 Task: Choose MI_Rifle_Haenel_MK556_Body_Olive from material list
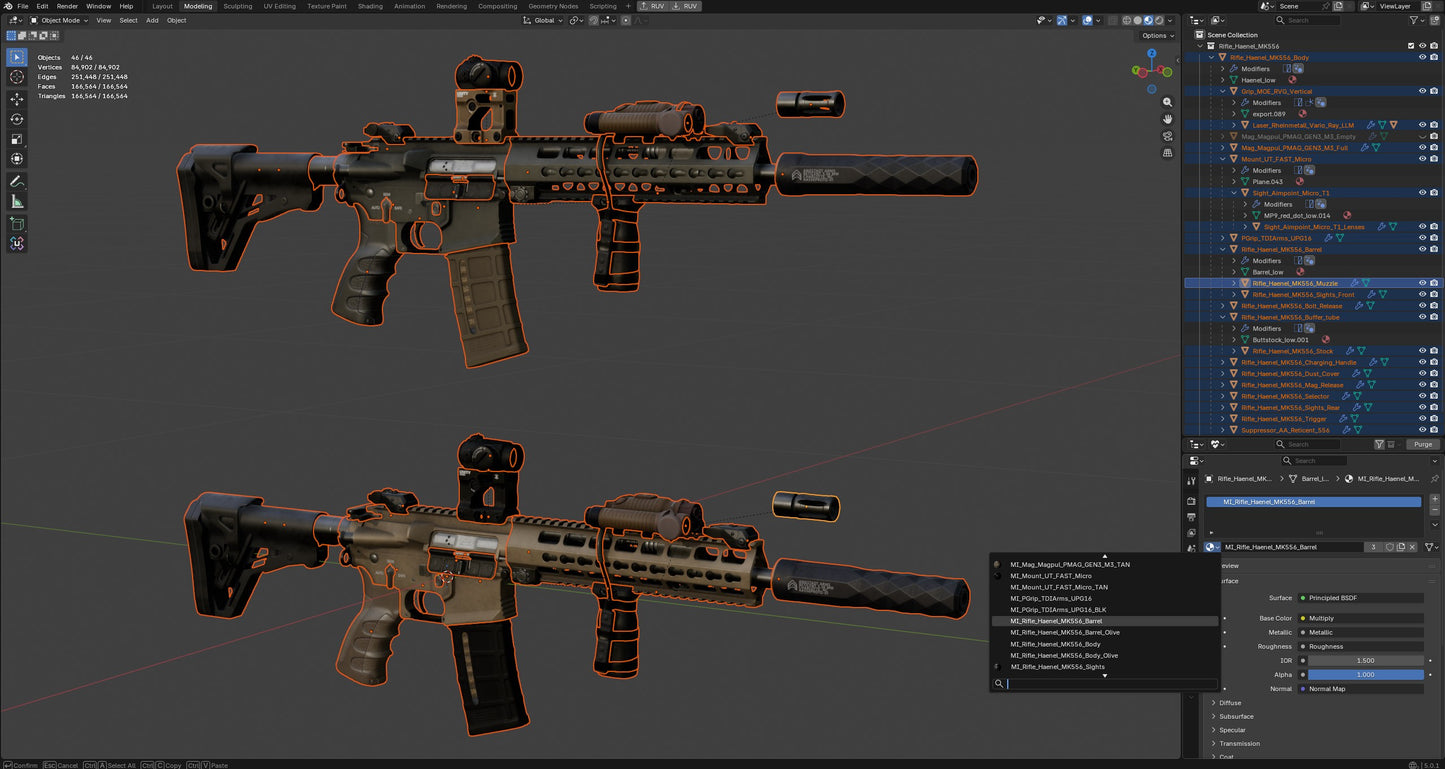pyautogui.click(x=1064, y=655)
